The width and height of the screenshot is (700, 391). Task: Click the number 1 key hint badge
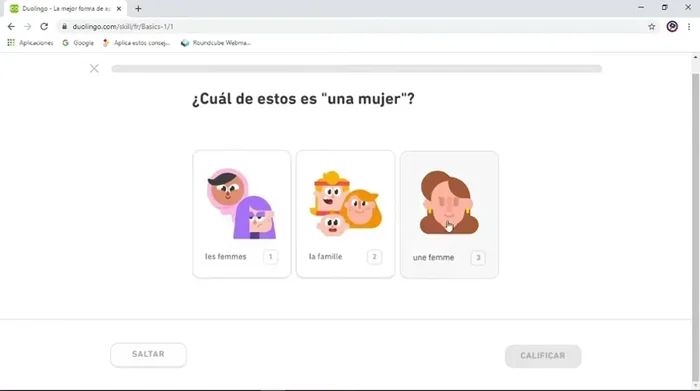pos(271,257)
